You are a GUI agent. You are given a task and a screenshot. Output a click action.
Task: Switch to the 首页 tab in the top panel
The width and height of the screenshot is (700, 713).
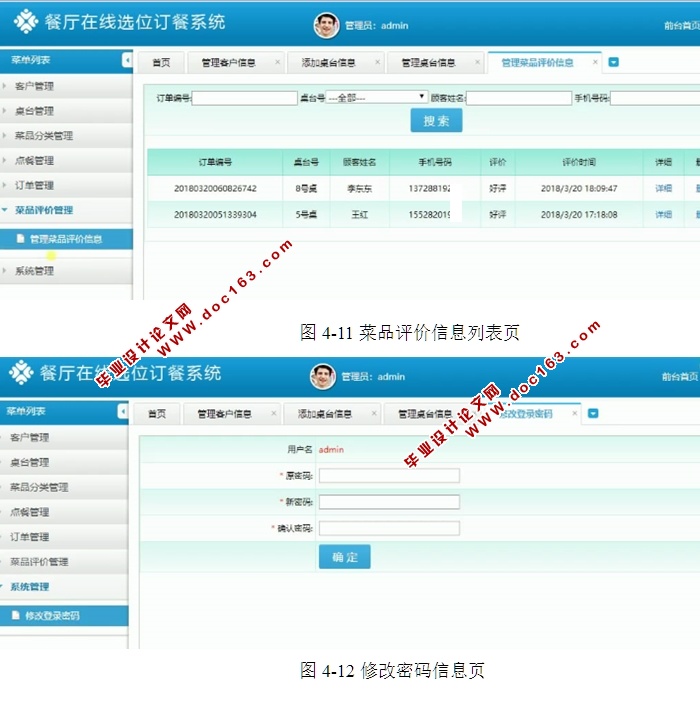161,63
